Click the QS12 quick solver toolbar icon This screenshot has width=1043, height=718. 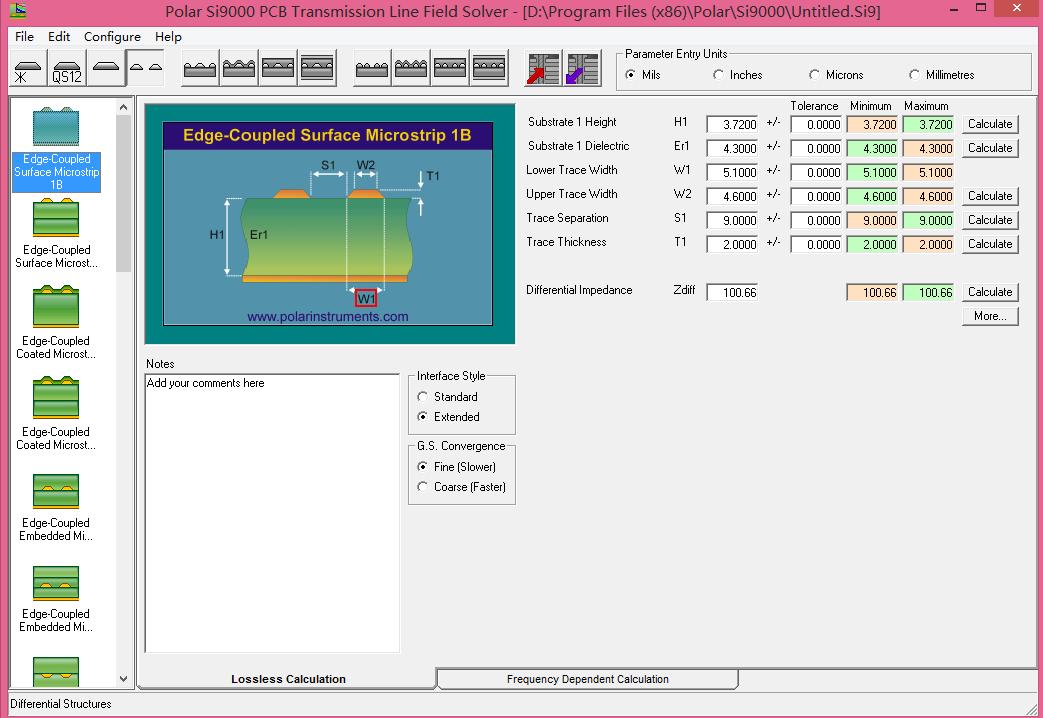67,69
